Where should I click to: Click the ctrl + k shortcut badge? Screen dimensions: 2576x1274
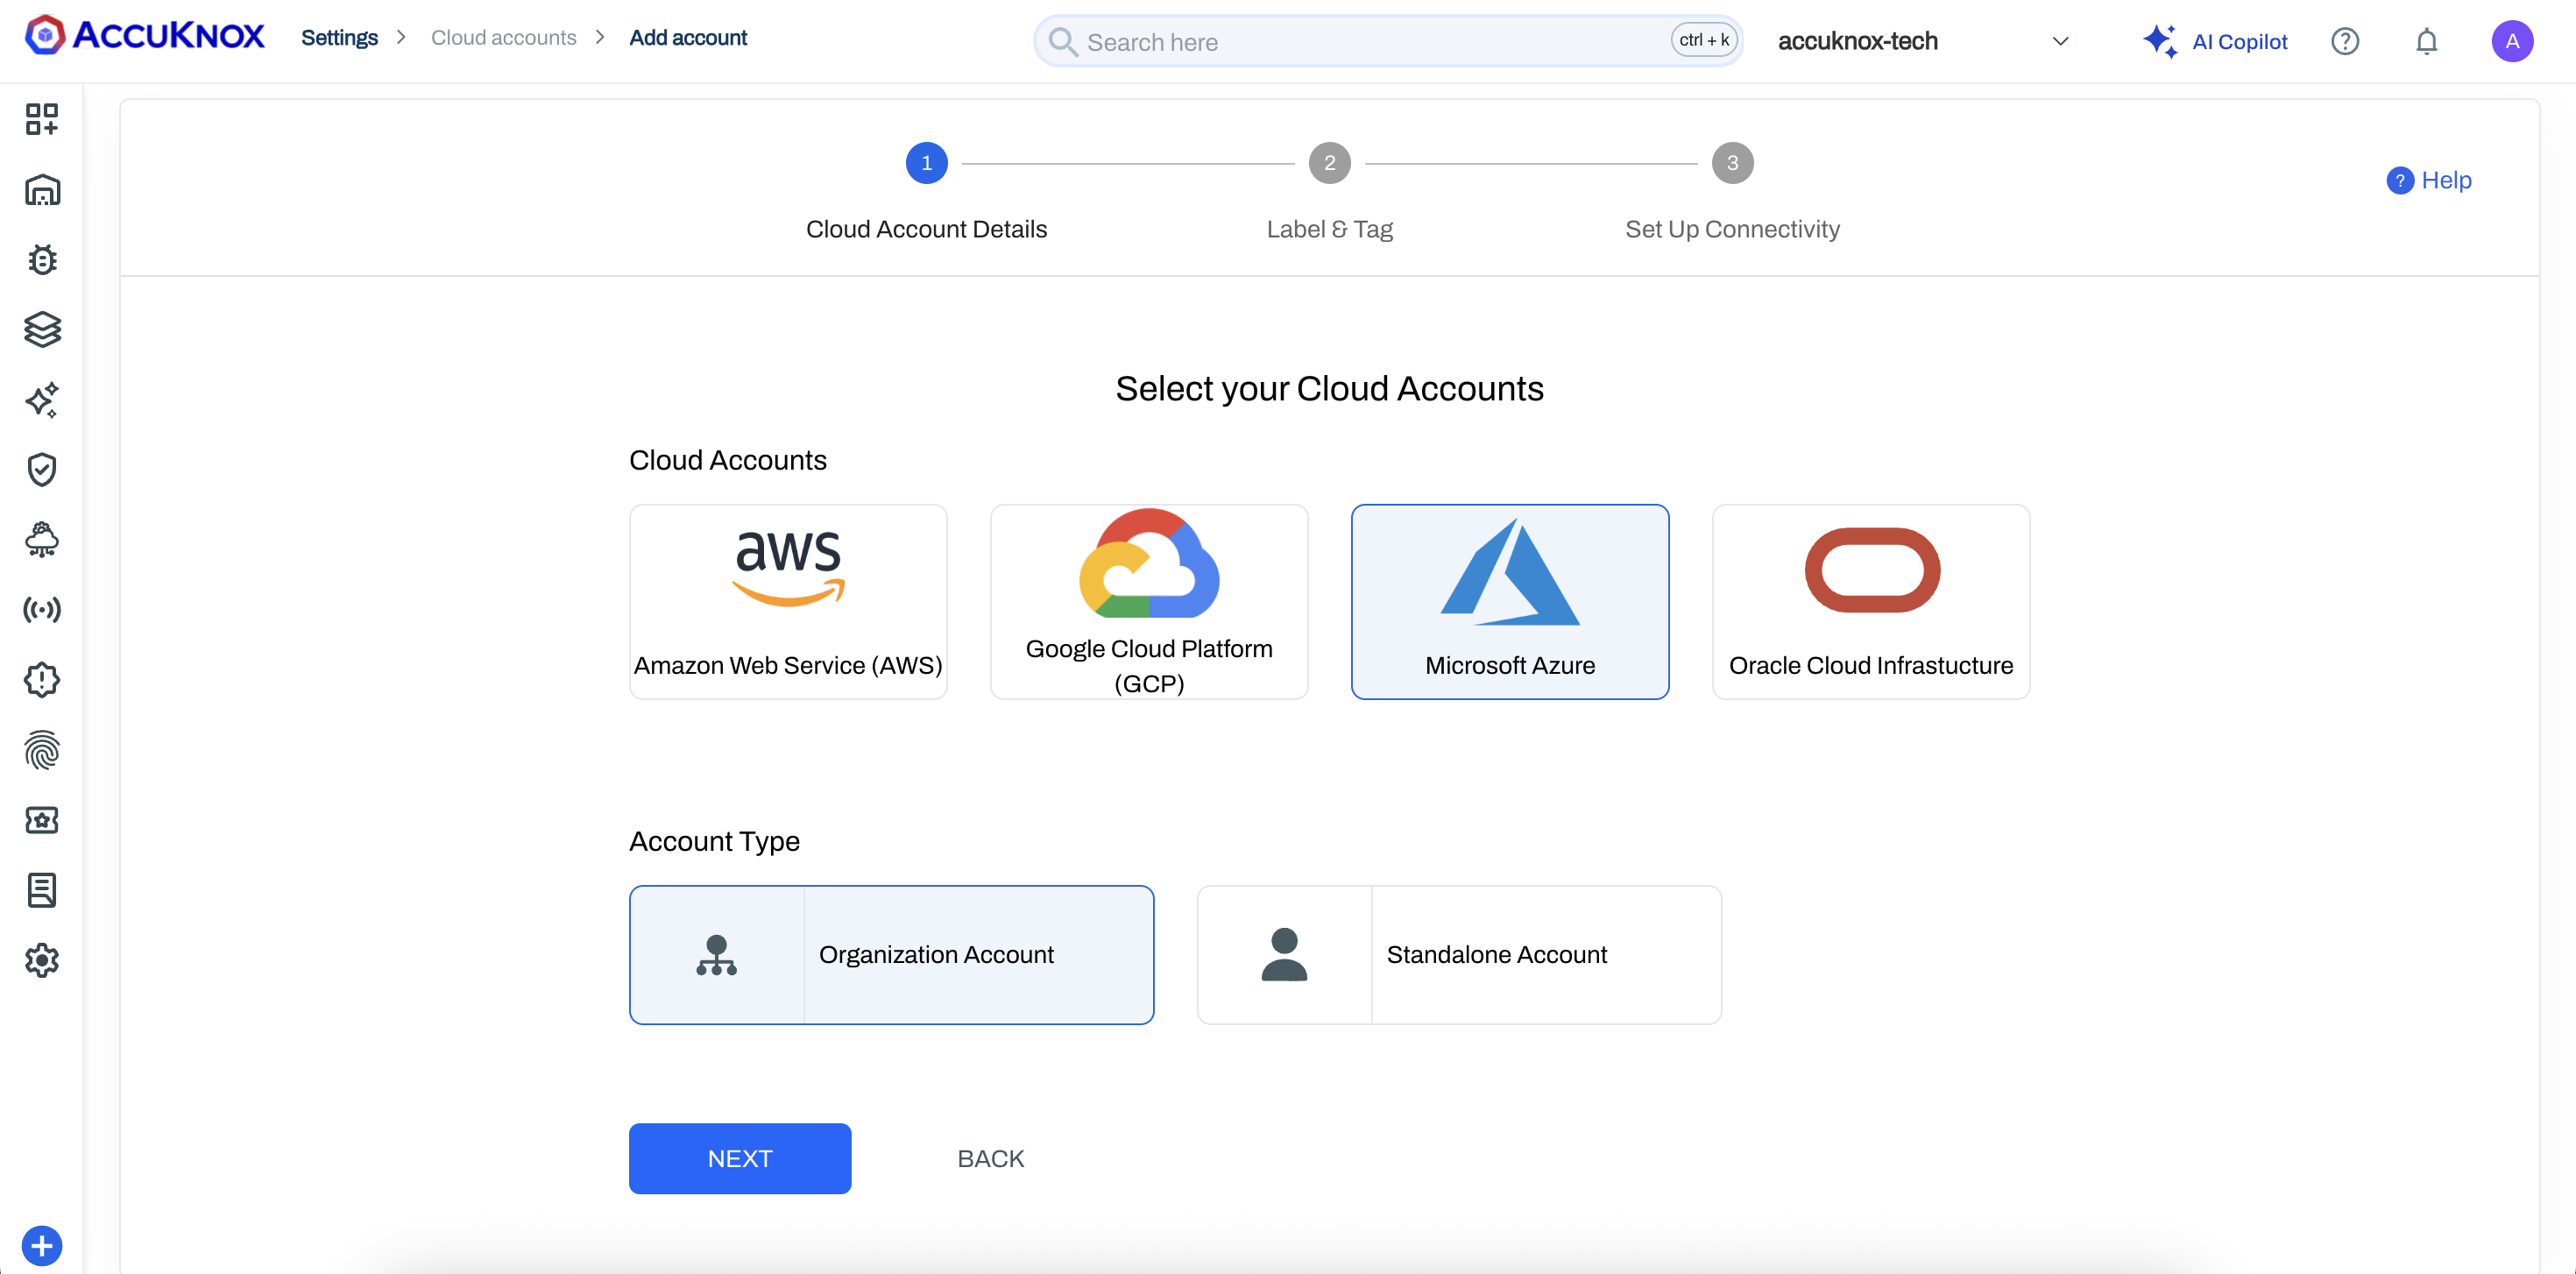click(1704, 40)
